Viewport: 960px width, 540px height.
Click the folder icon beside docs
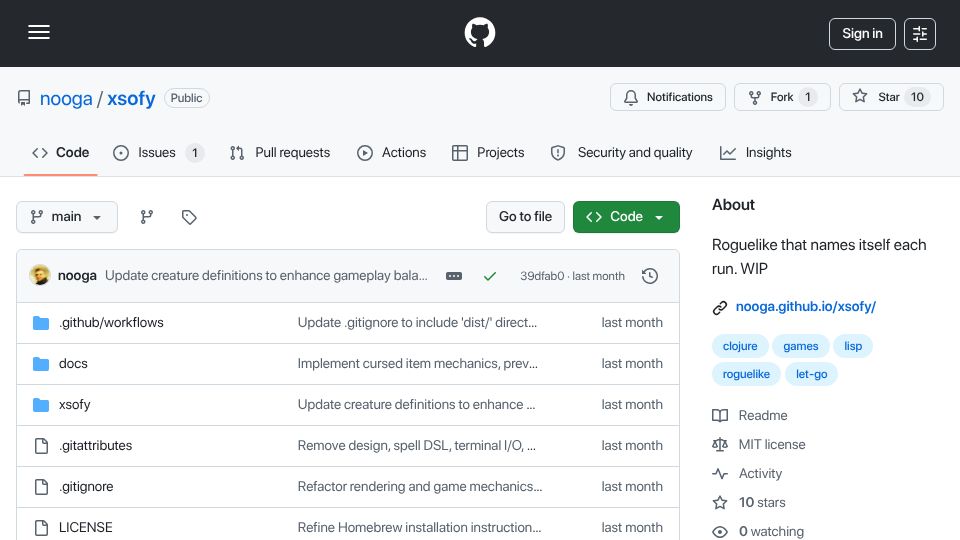coord(41,364)
